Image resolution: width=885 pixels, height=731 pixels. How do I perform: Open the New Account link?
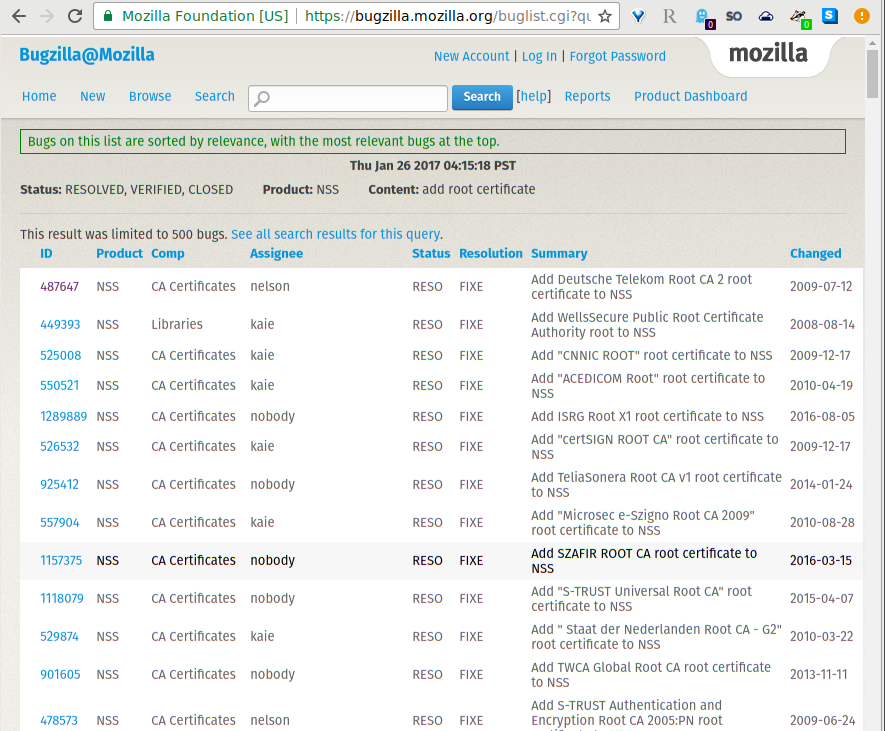tap(471, 56)
